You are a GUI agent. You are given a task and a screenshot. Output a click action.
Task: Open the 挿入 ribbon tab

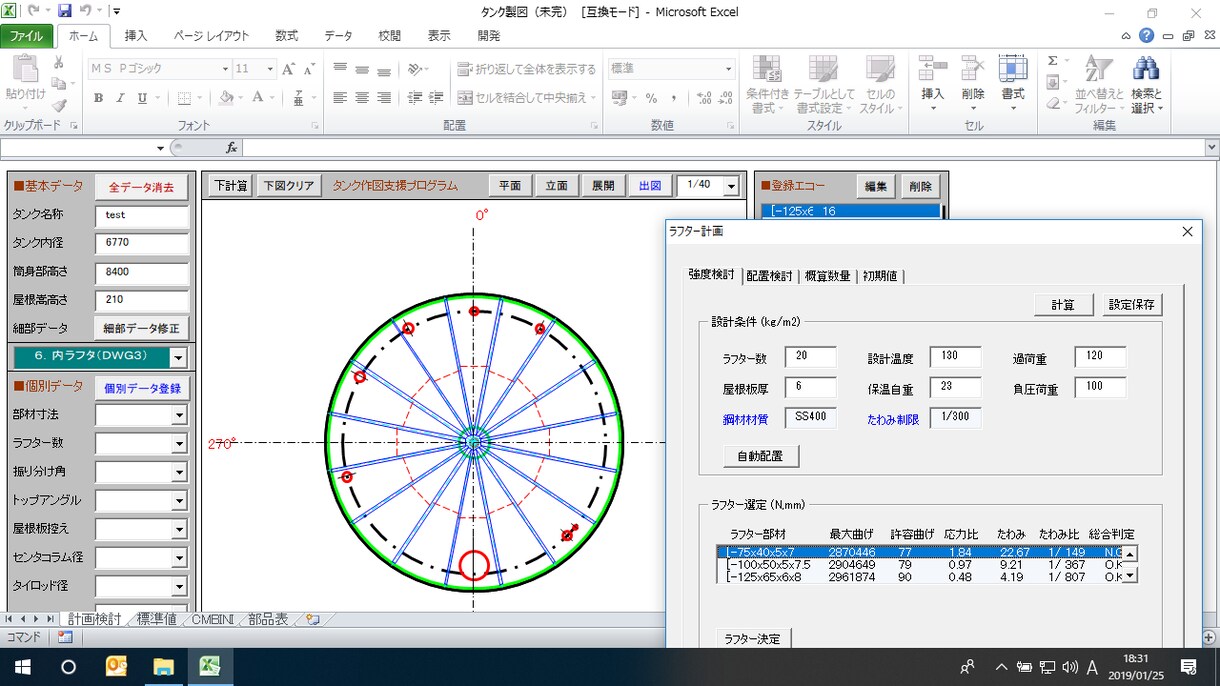click(136, 35)
